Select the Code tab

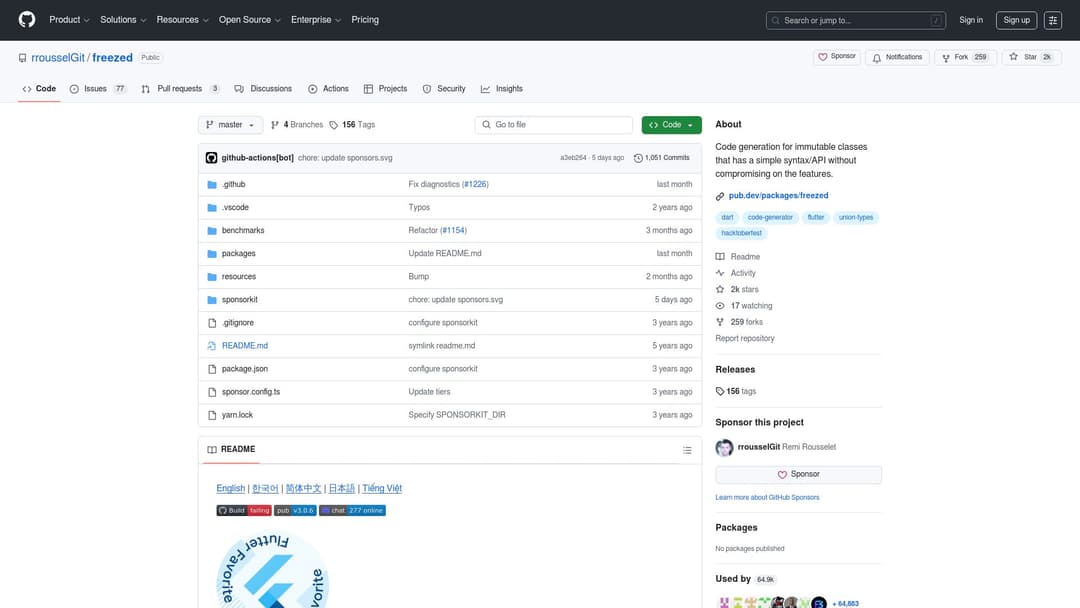pyautogui.click(x=39, y=89)
